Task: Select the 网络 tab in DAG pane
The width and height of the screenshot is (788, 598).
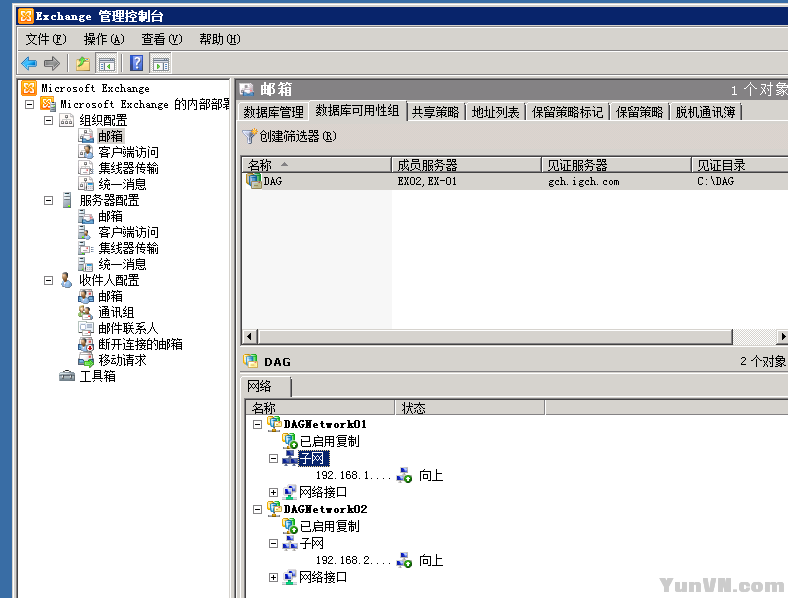Action: [x=265, y=386]
